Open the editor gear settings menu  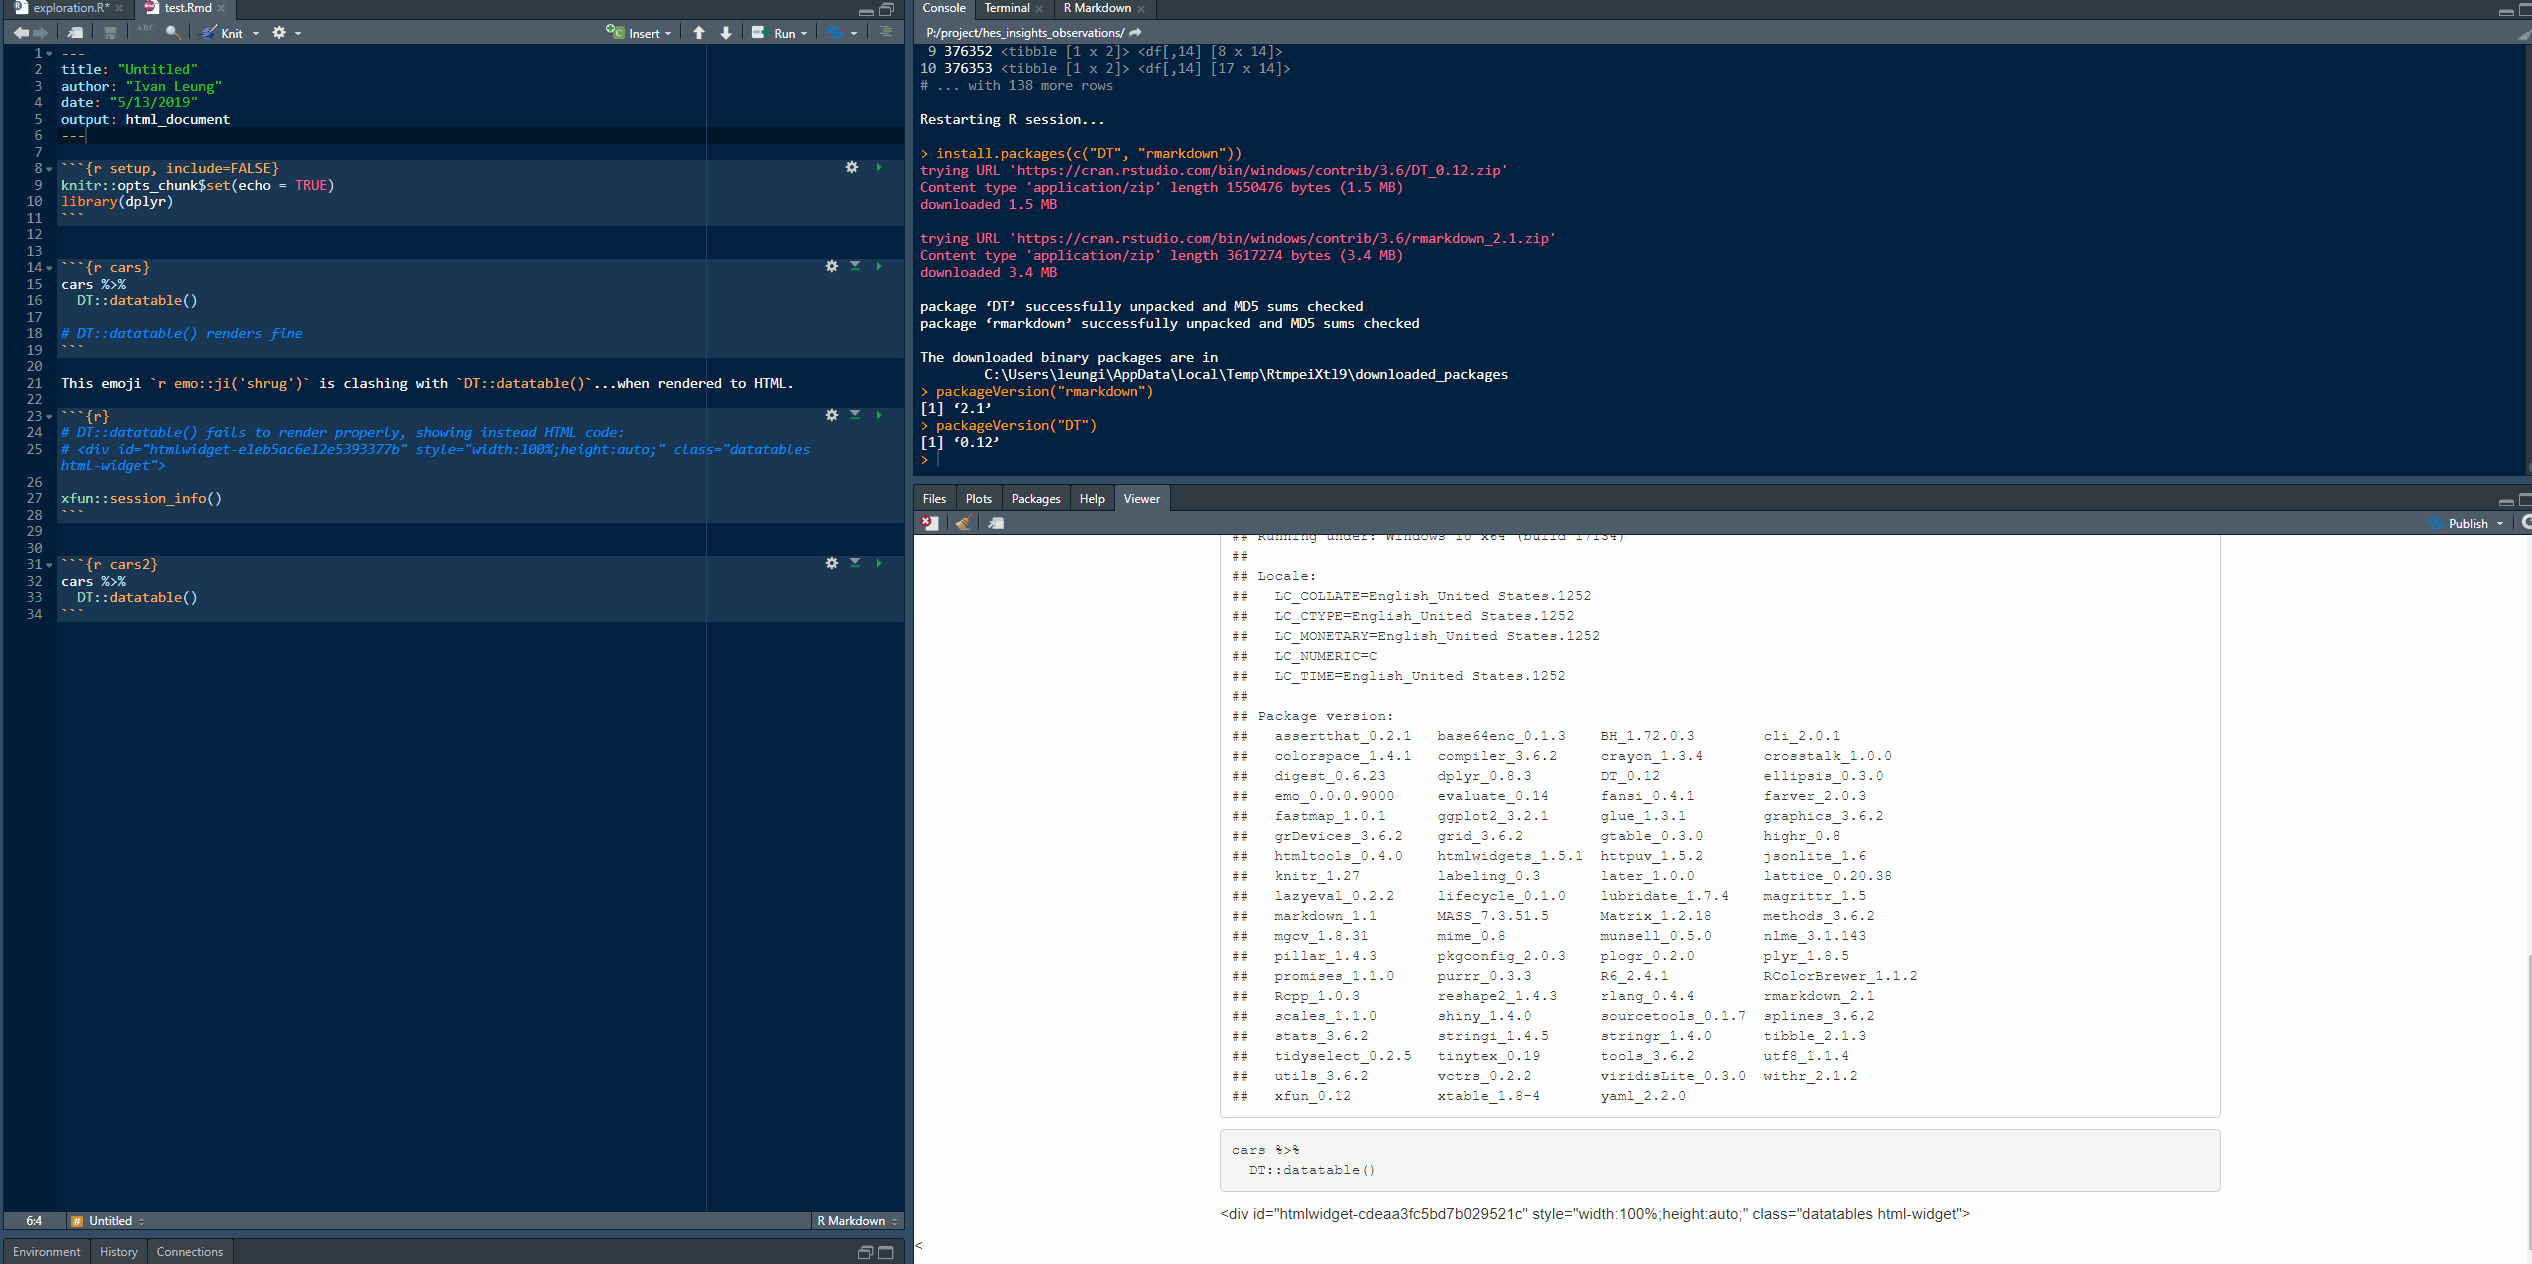click(x=280, y=33)
